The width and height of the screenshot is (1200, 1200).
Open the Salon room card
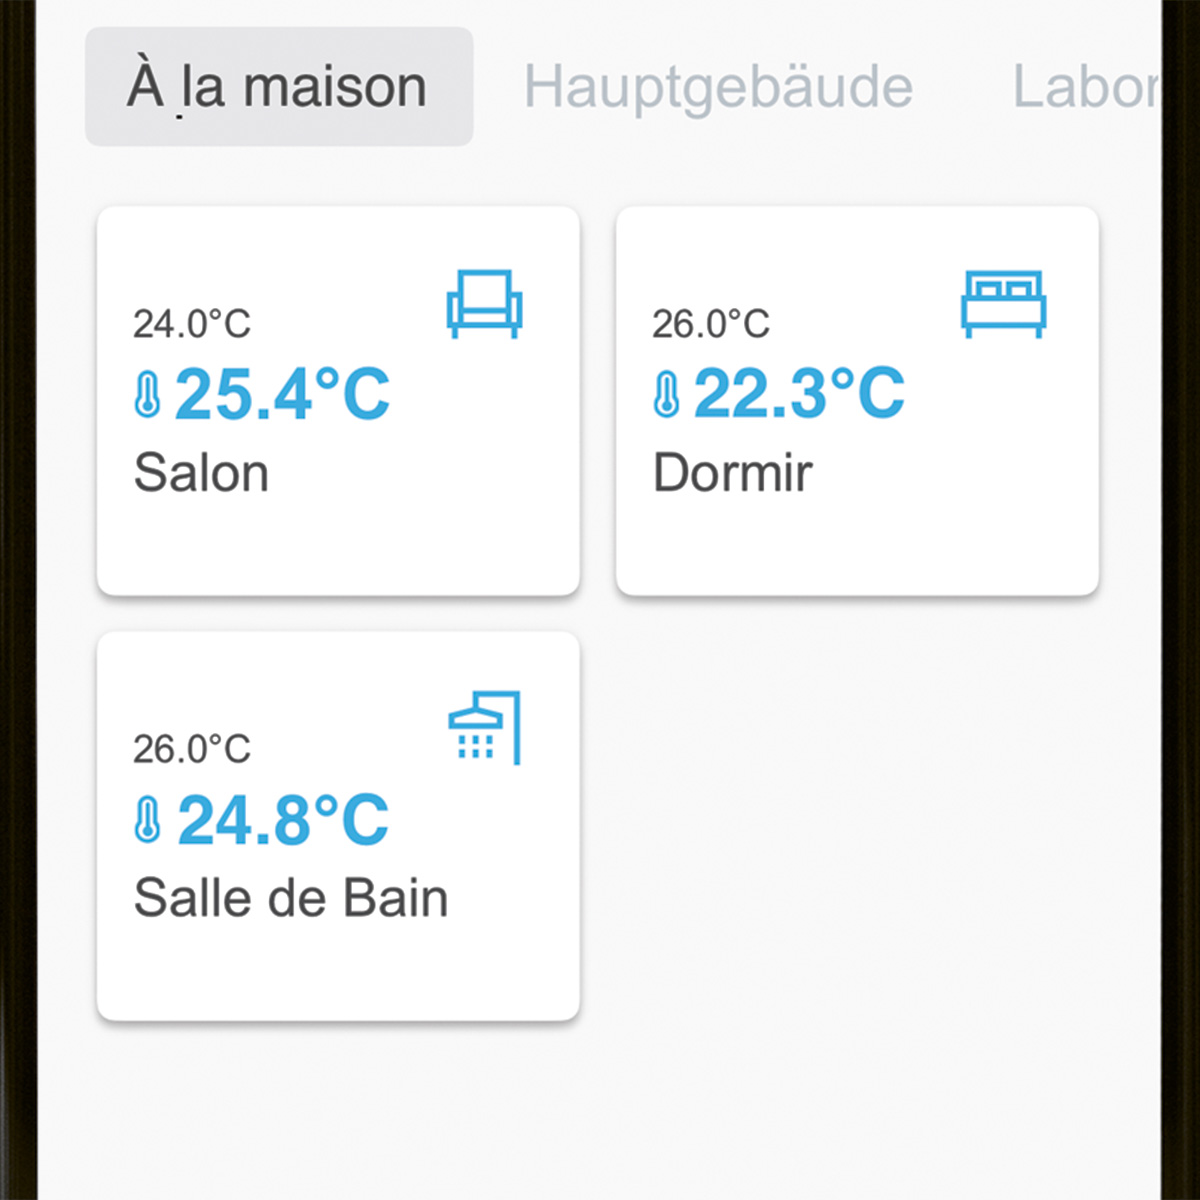(x=338, y=401)
